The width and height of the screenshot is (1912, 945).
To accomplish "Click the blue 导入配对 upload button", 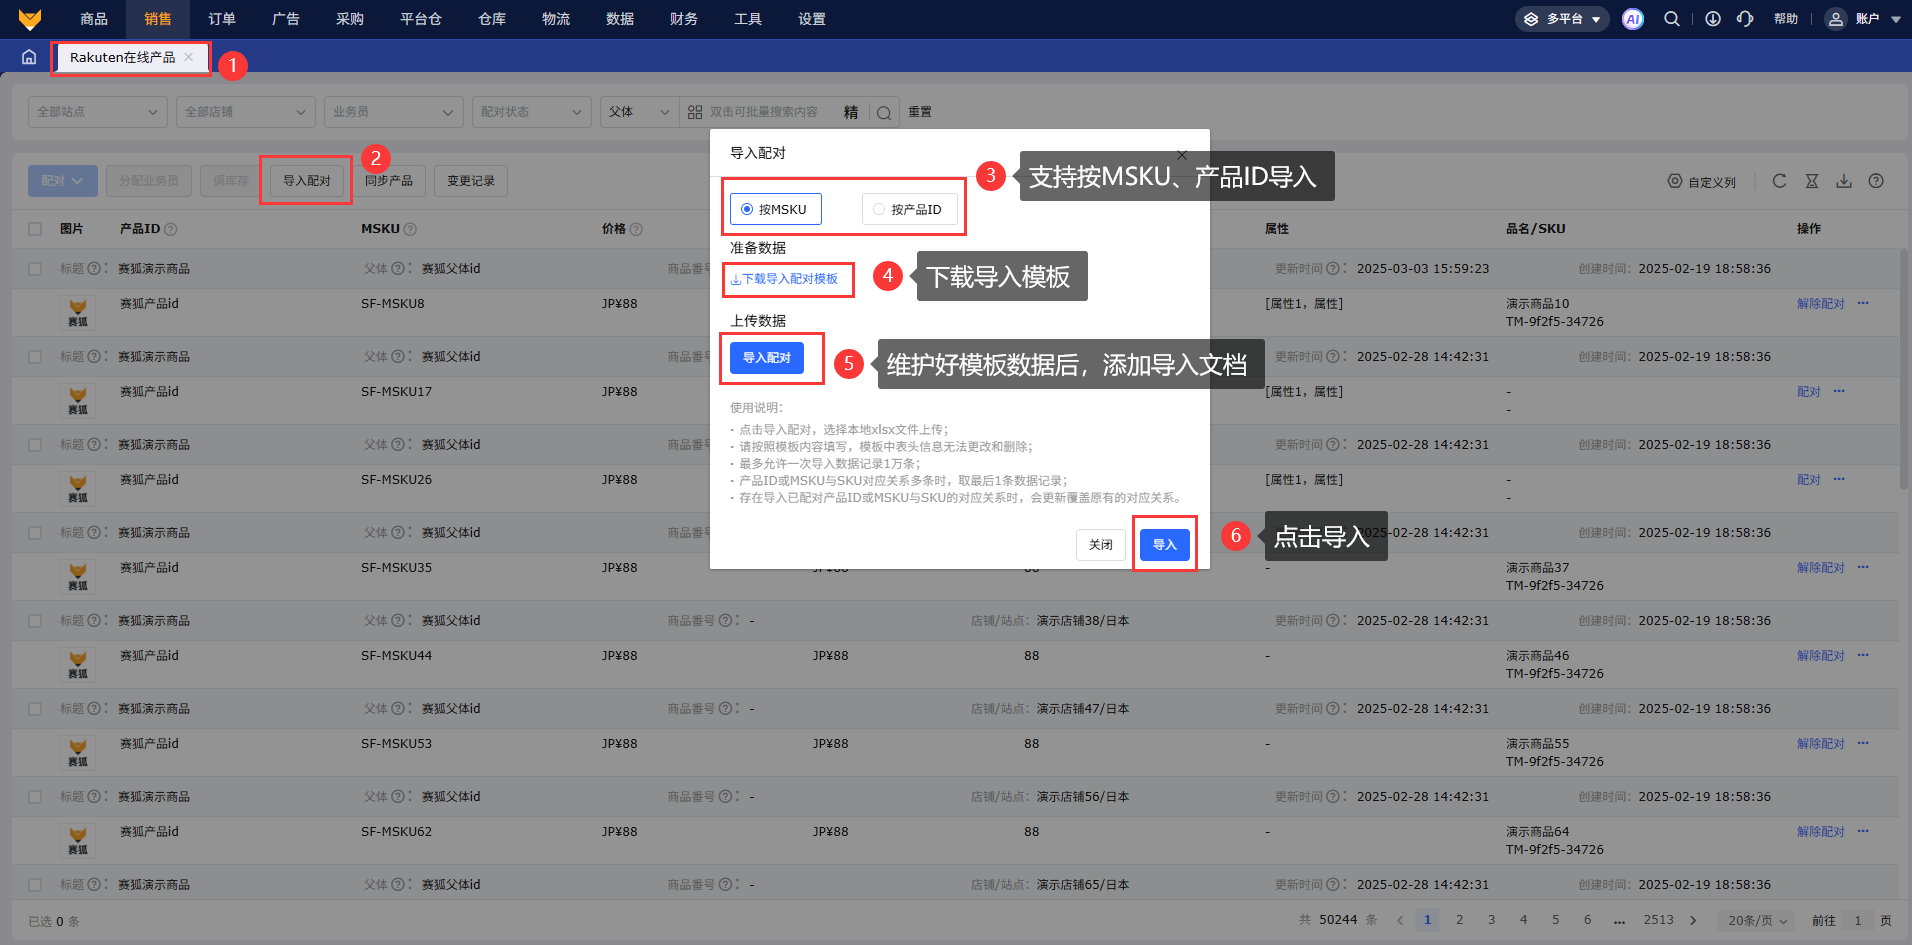I will click(x=767, y=357).
